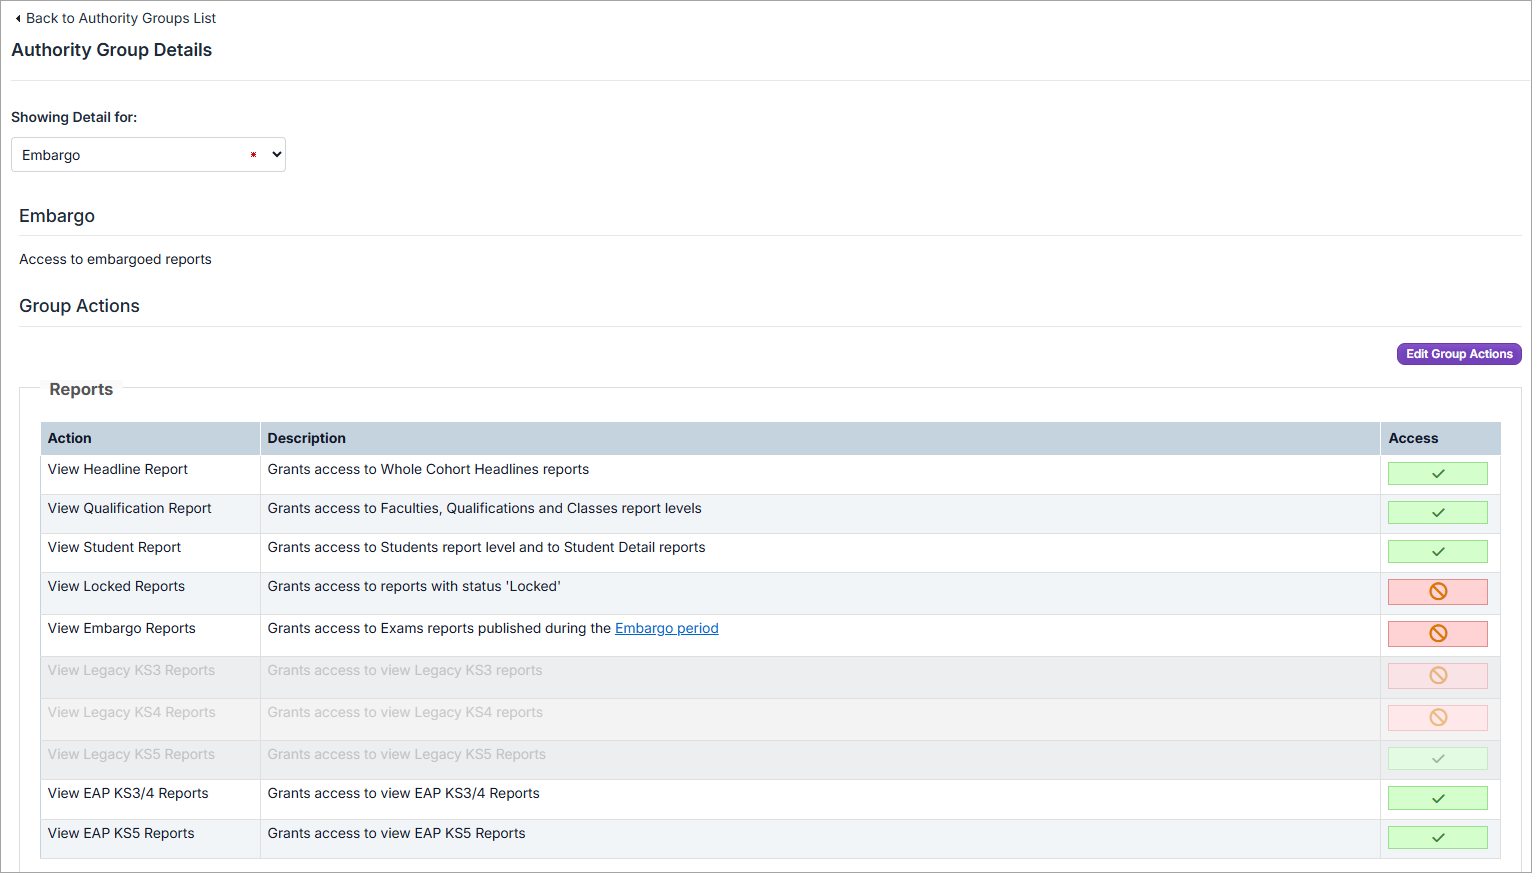Click the faded denied icon for Legacy KS4 Reports

(1437, 717)
